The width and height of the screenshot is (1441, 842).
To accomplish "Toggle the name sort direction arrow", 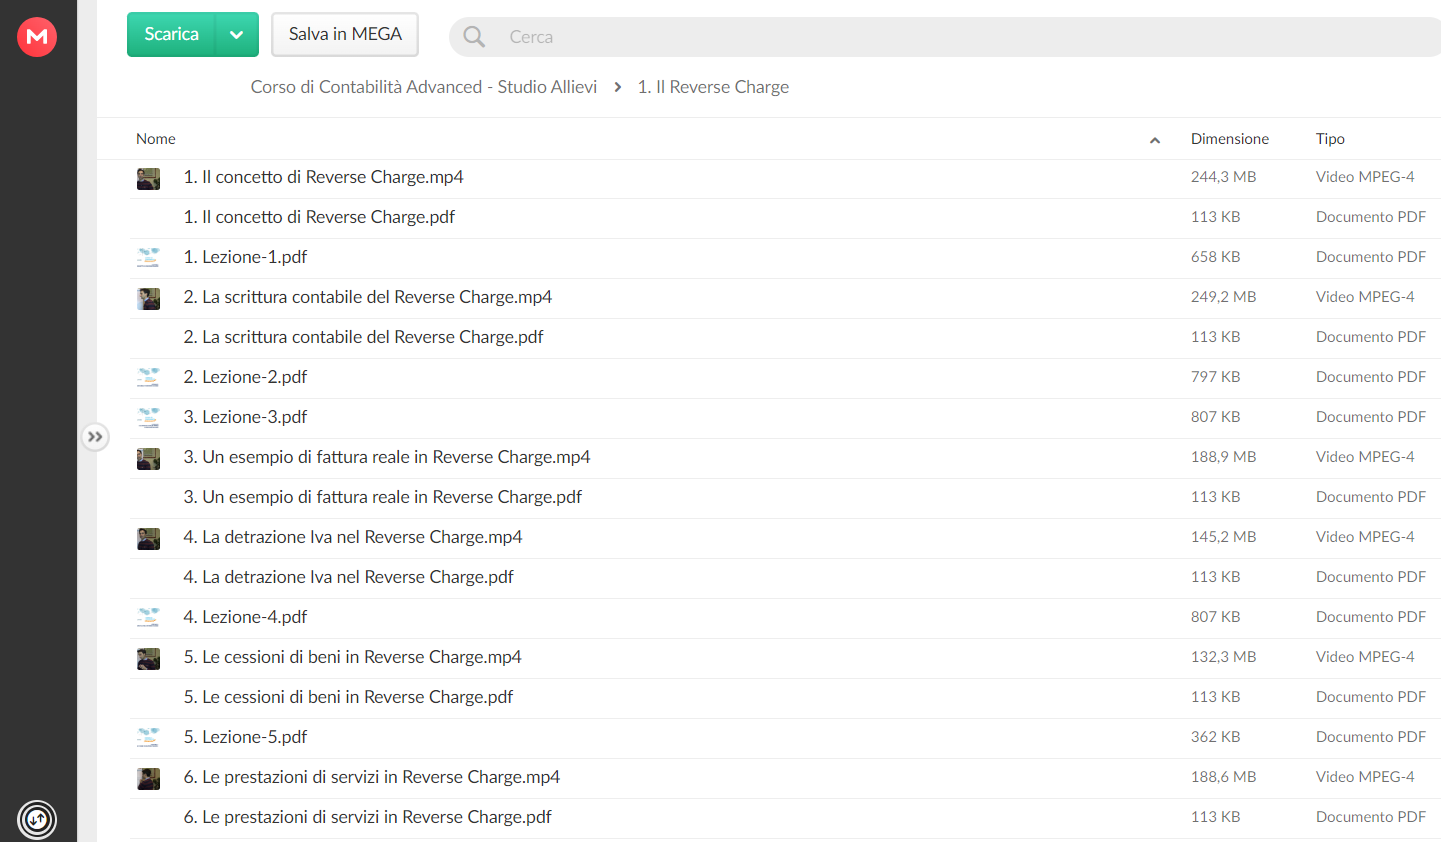I will 1155,140.
